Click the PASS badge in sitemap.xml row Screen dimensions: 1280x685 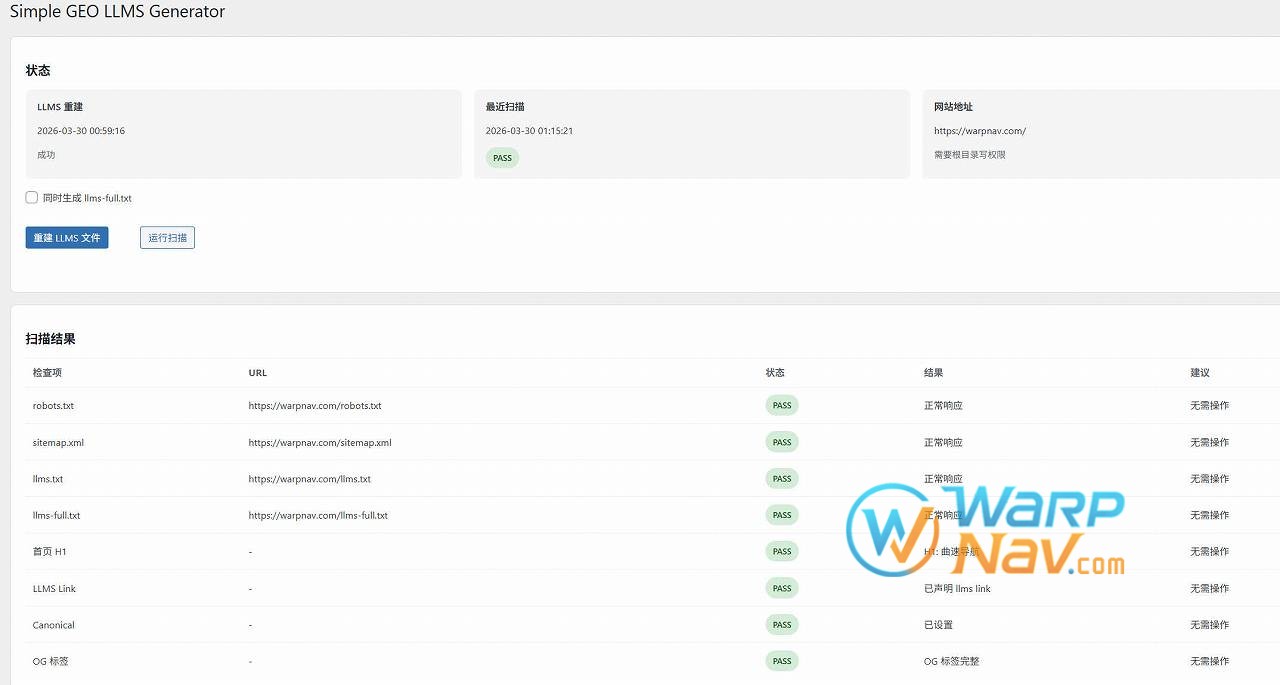782,442
